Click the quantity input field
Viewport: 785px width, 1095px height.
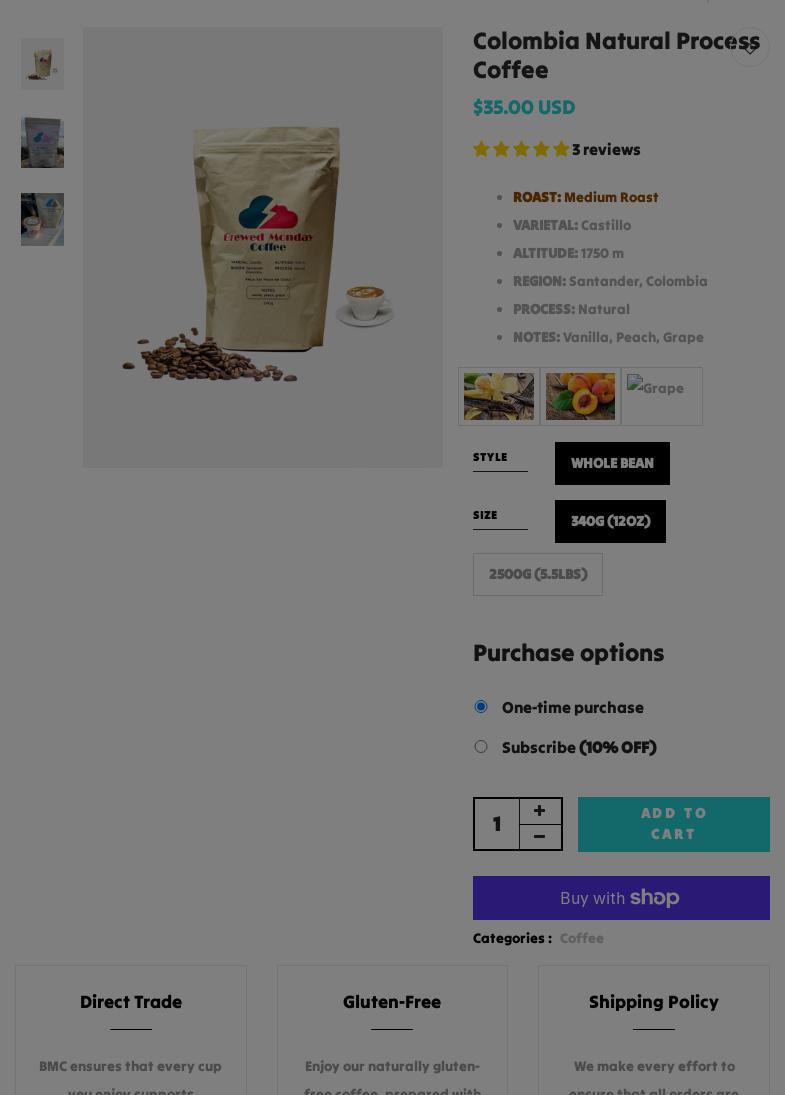pyautogui.click(x=497, y=824)
